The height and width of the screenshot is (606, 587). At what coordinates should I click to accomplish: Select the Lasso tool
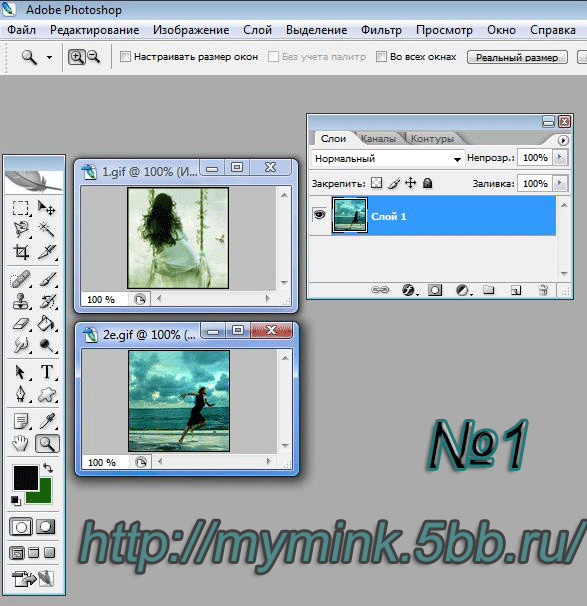pos(21,229)
